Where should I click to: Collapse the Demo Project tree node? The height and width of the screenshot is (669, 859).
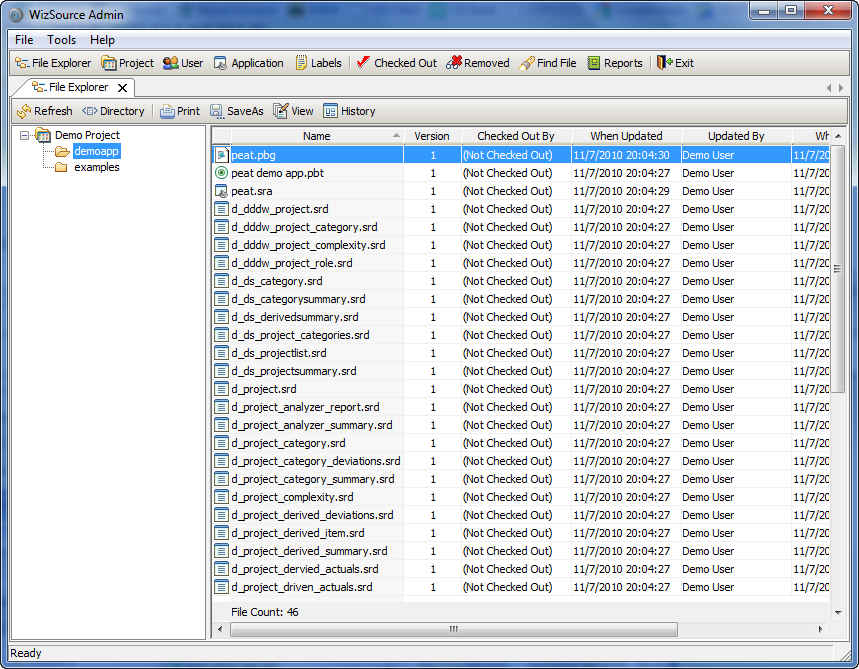pyautogui.click(x=25, y=135)
